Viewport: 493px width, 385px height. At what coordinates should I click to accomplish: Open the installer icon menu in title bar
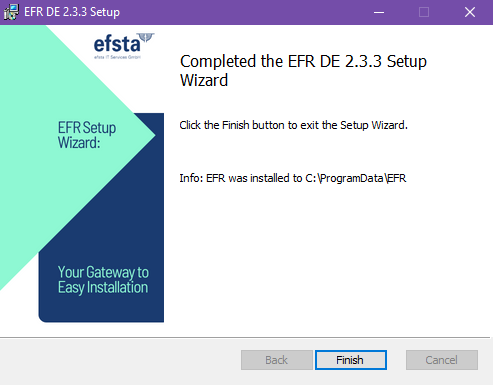pos(11,12)
